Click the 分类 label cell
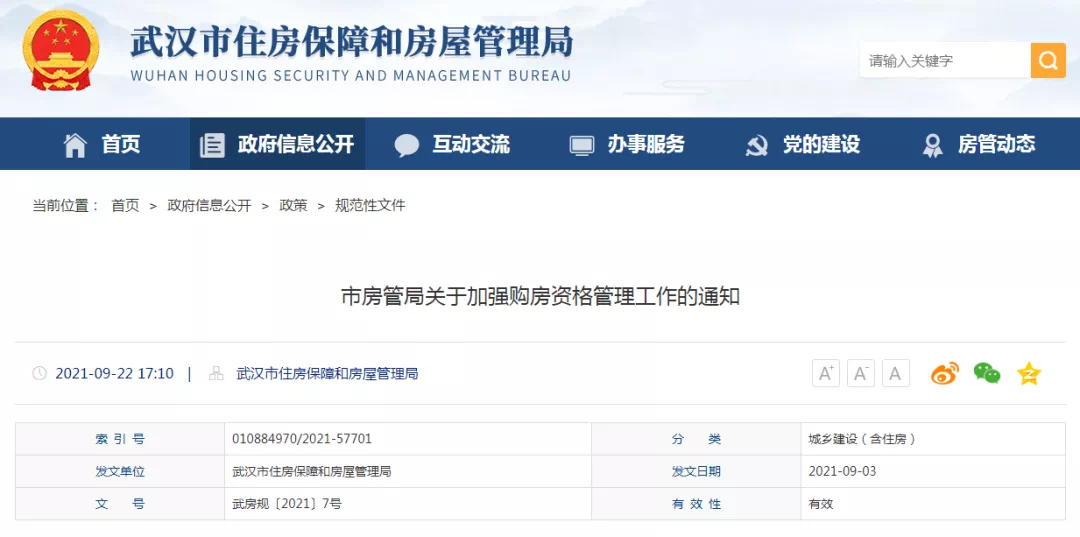Image resolution: width=1080 pixels, height=537 pixels. (x=696, y=439)
